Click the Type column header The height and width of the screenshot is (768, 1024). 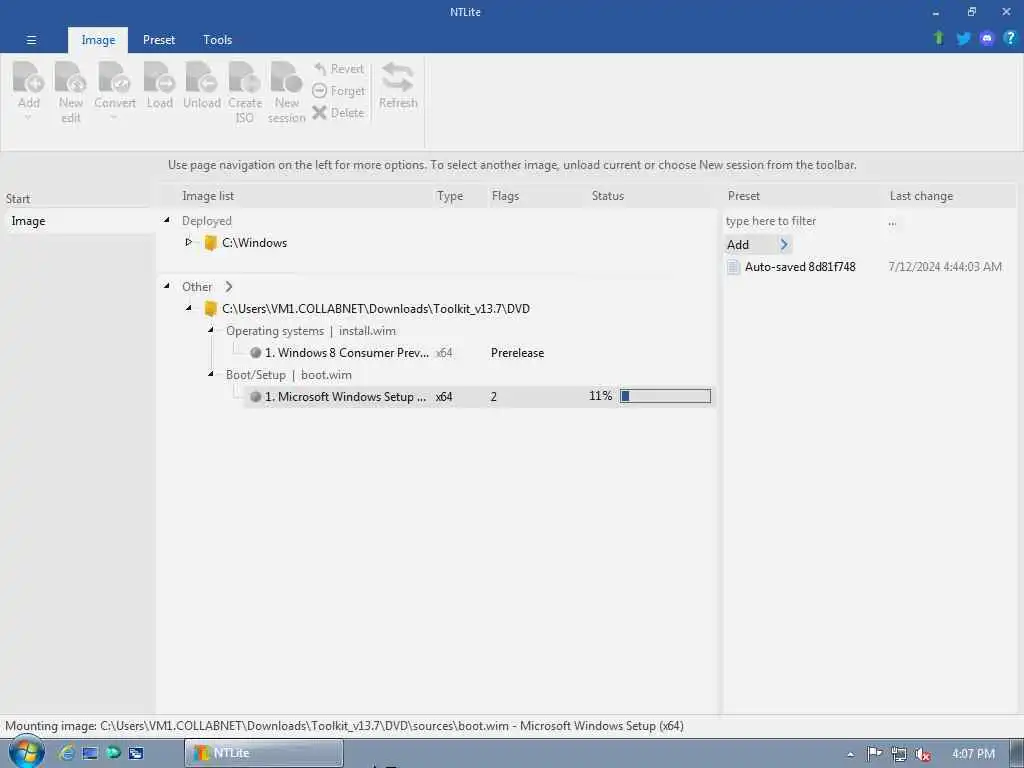(449, 196)
